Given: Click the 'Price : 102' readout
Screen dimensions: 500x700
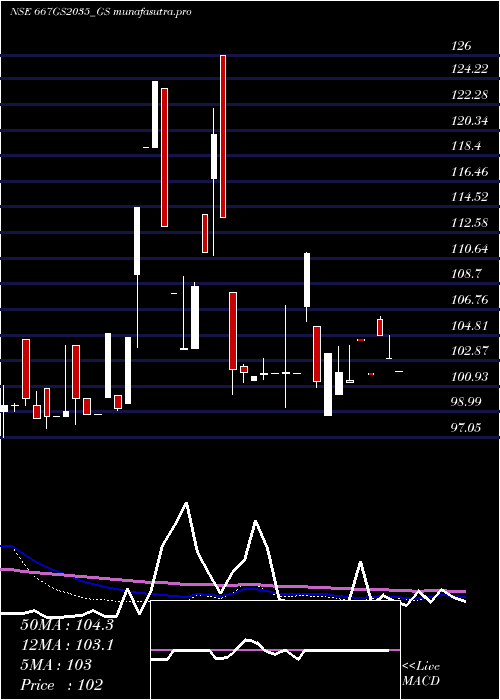Looking at the screenshot, I should [x=62, y=685].
